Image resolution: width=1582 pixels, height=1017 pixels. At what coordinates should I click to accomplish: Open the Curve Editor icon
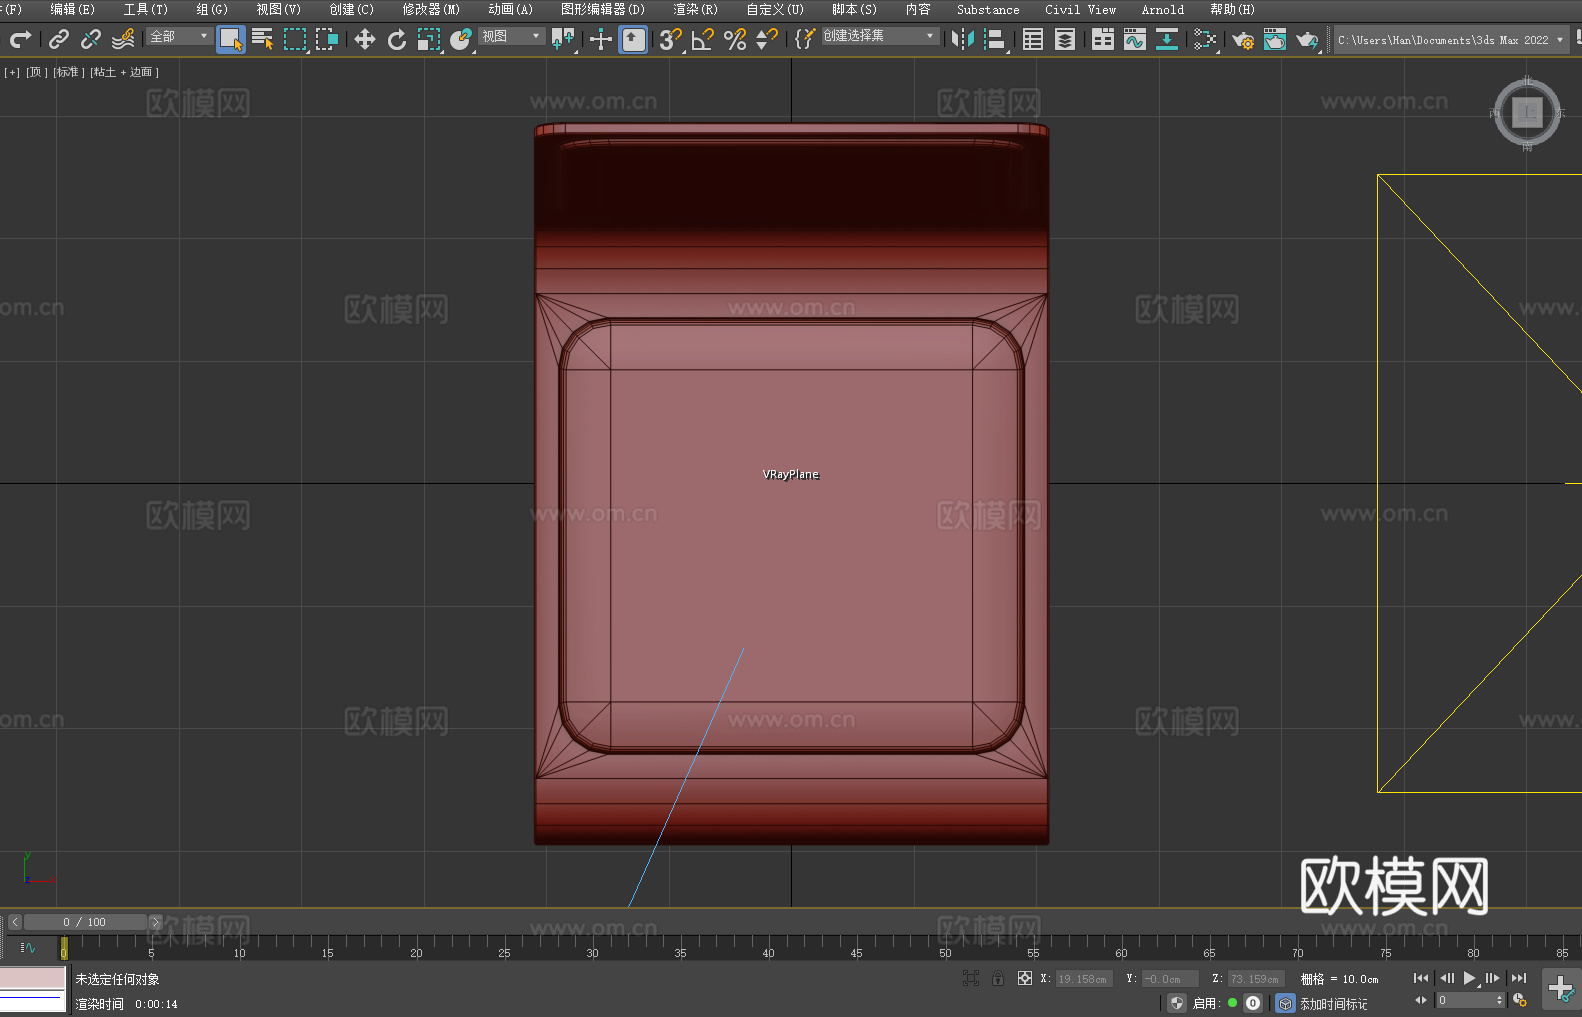point(1135,39)
